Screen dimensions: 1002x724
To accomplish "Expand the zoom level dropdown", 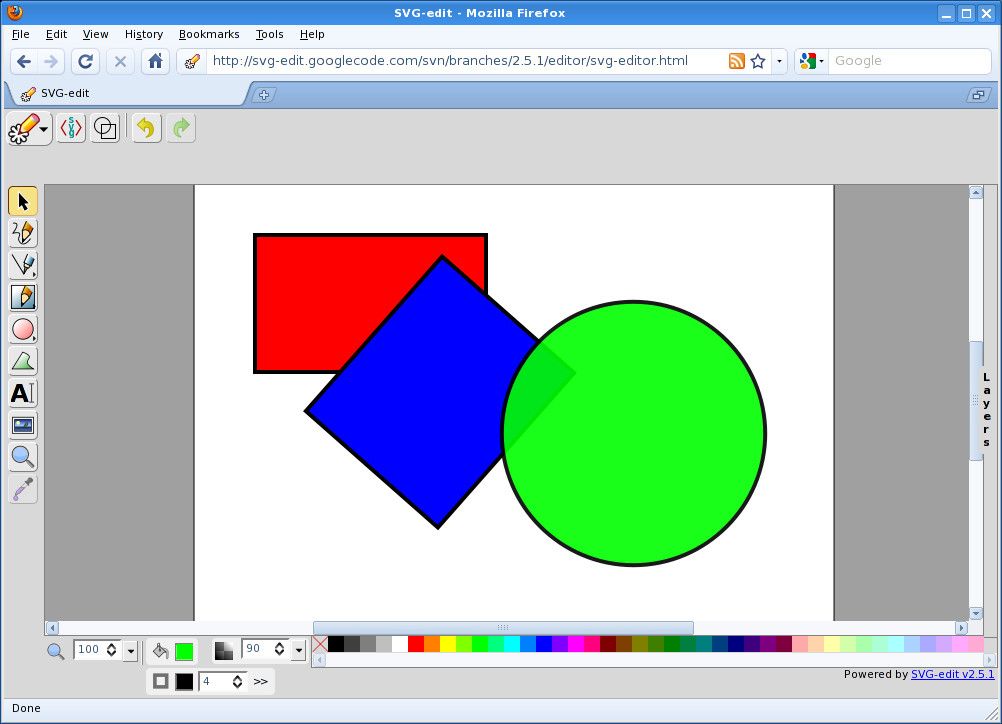I will pyautogui.click(x=130, y=651).
